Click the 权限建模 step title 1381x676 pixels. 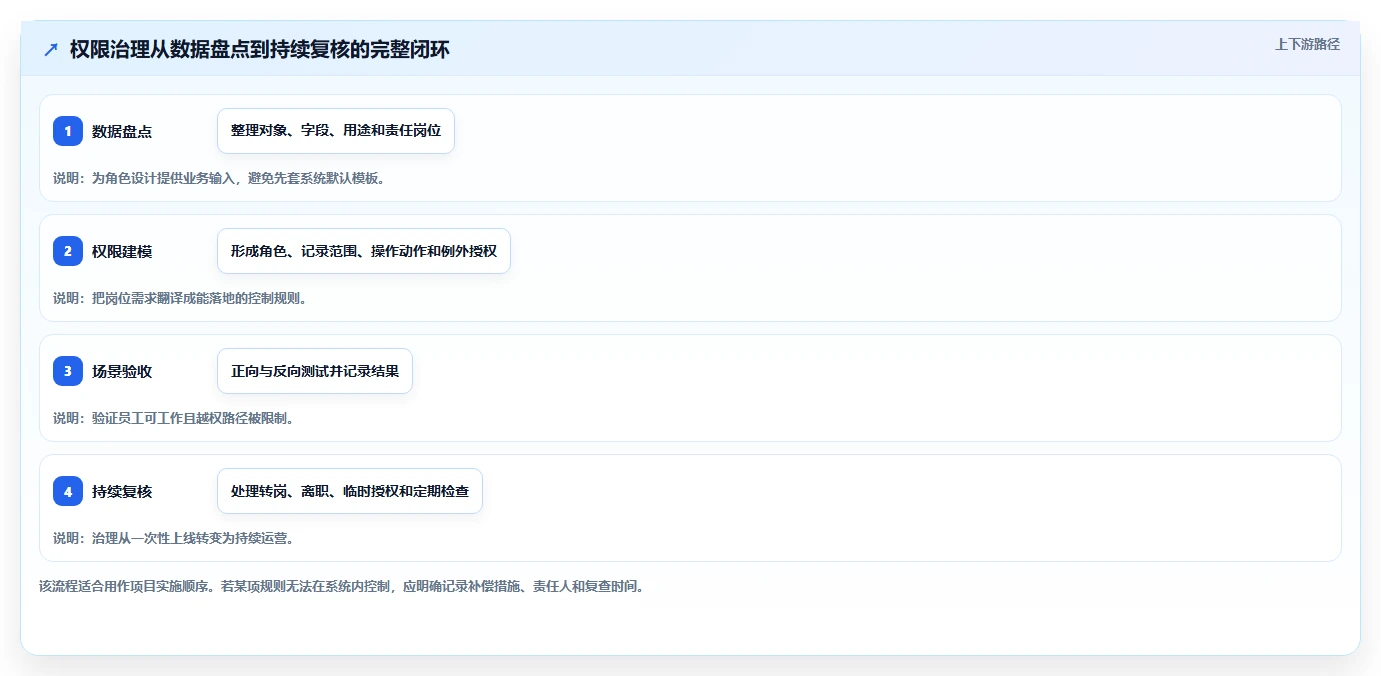click(122, 251)
